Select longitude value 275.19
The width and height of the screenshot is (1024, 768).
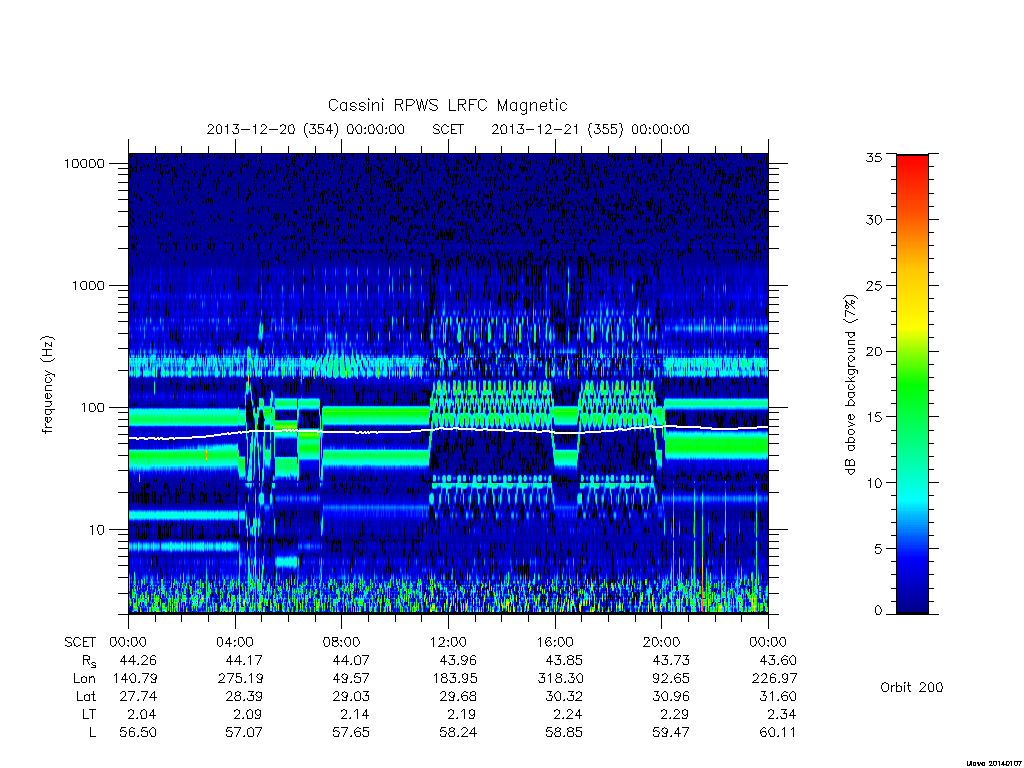tap(240, 679)
